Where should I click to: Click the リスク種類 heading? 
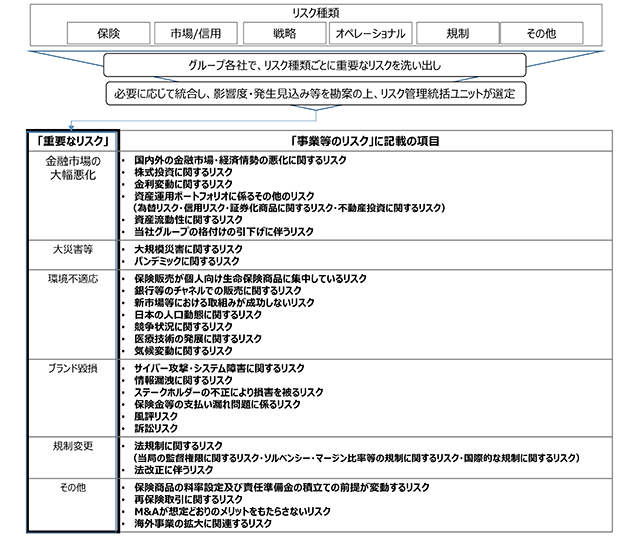pos(316,13)
